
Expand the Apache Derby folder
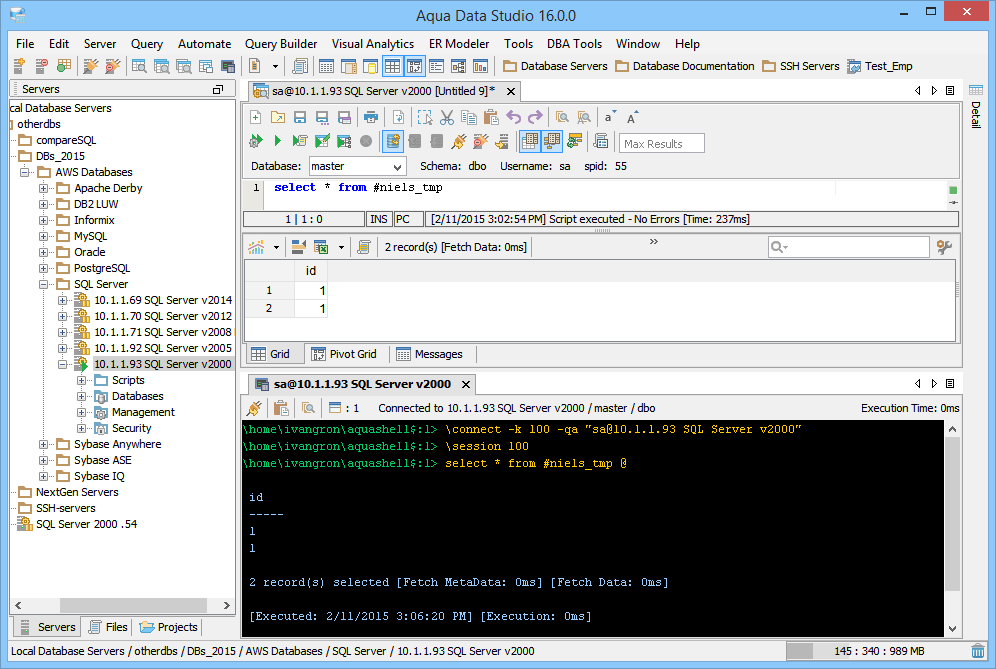(x=43, y=188)
